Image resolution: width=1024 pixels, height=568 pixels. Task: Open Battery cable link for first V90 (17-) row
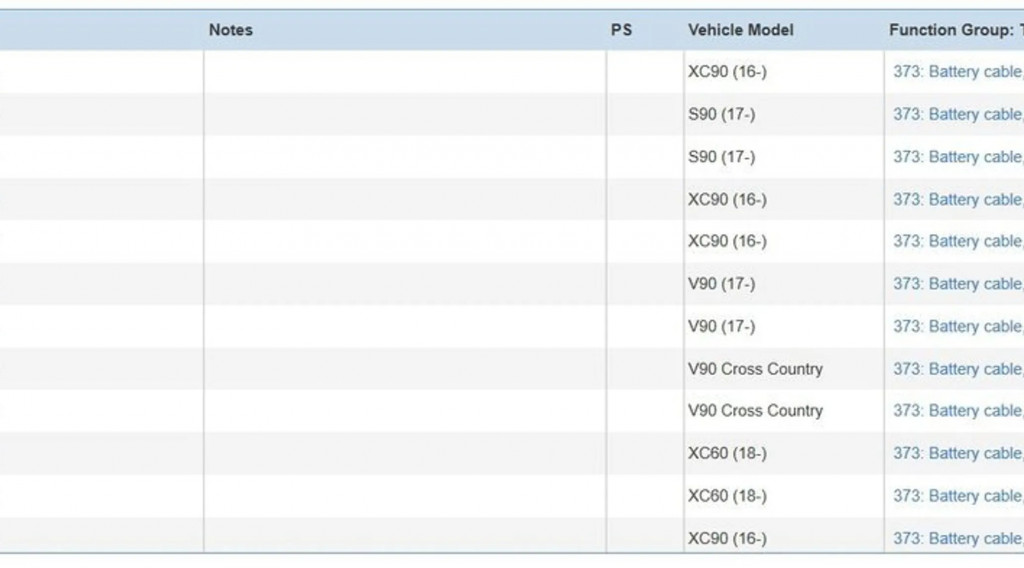(957, 284)
